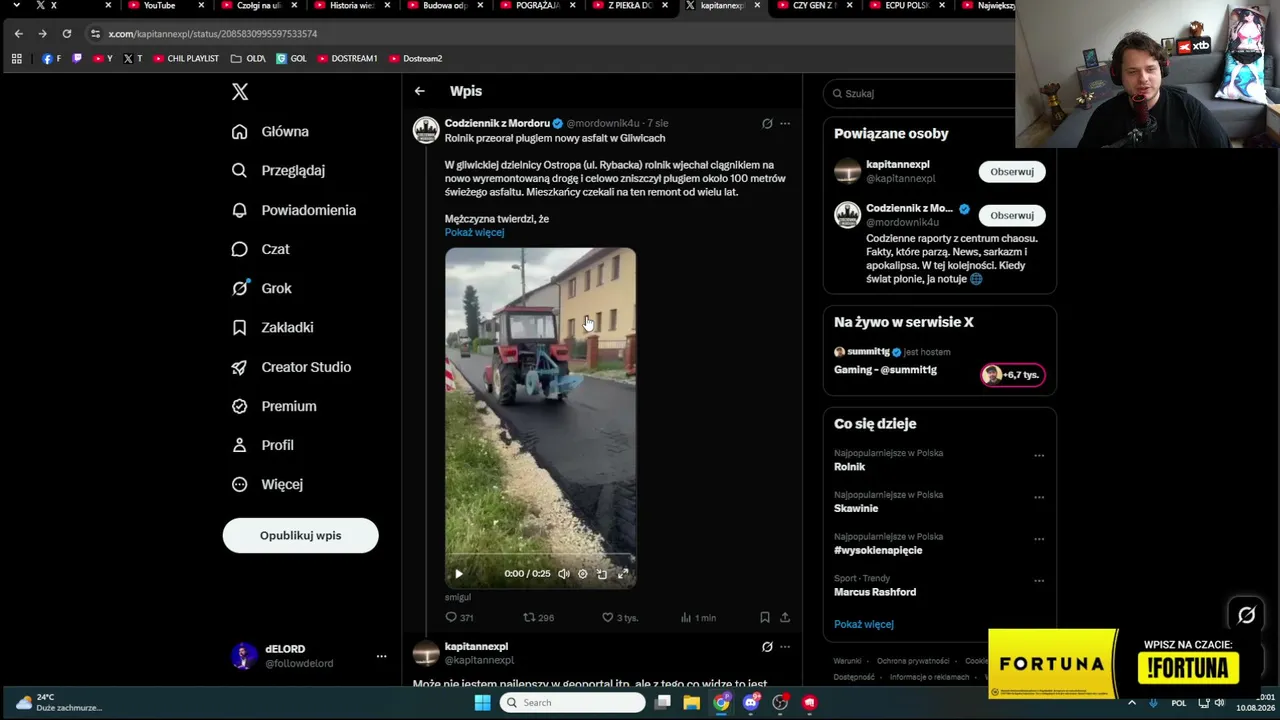The image size is (1280, 720).
Task: Open Task View in the taskbar
Action: [x=662, y=703]
